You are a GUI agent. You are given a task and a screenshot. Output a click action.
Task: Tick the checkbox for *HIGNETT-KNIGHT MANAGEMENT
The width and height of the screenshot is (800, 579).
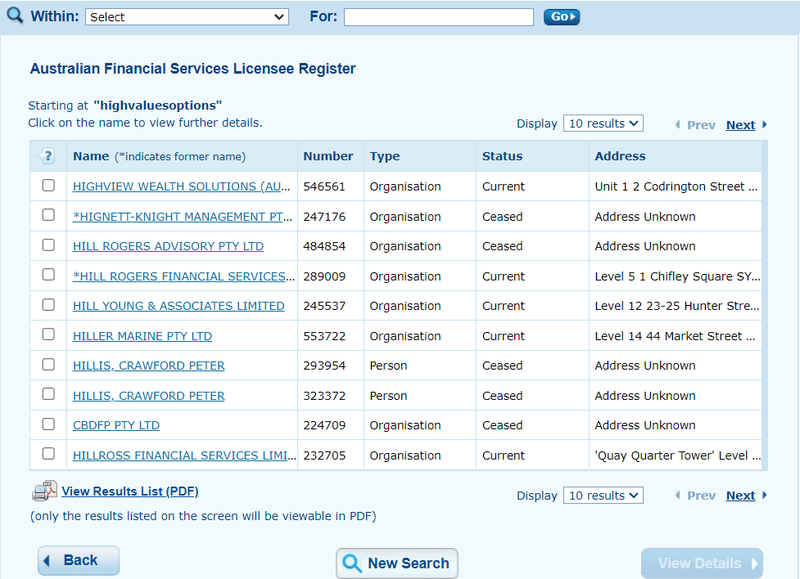click(x=48, y=215)
